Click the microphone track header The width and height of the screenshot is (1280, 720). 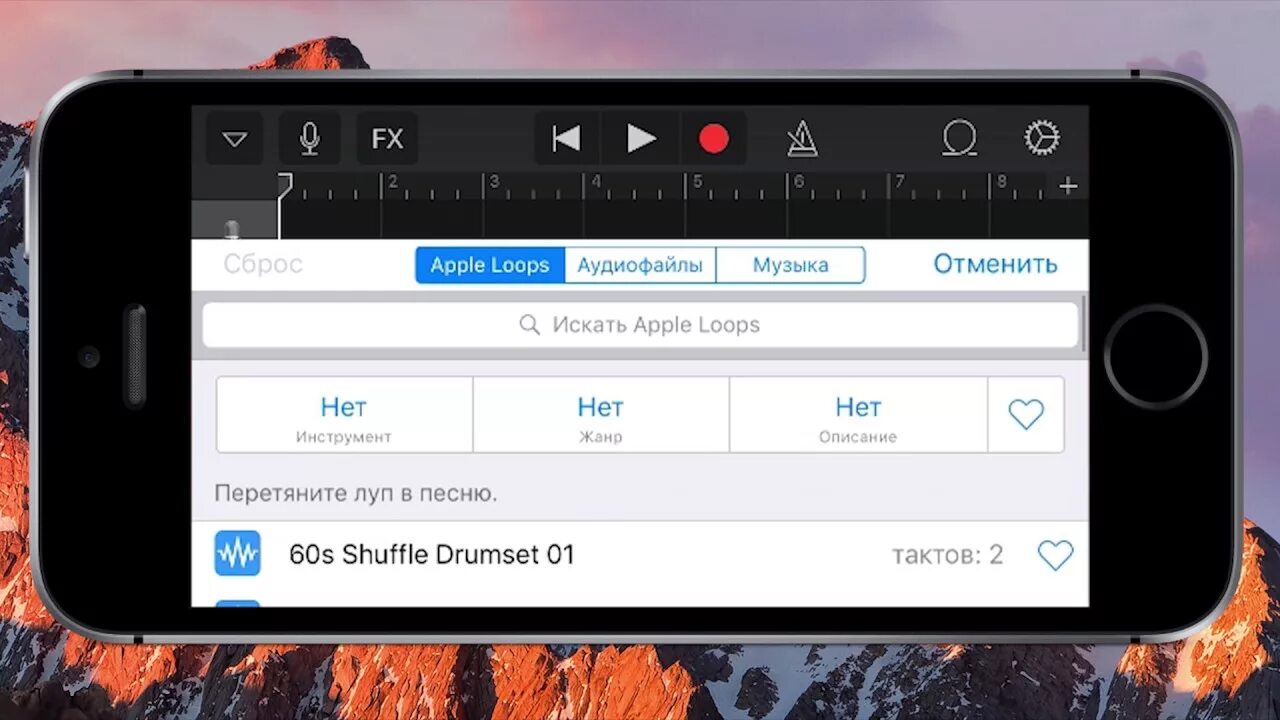tap(234, 220)
